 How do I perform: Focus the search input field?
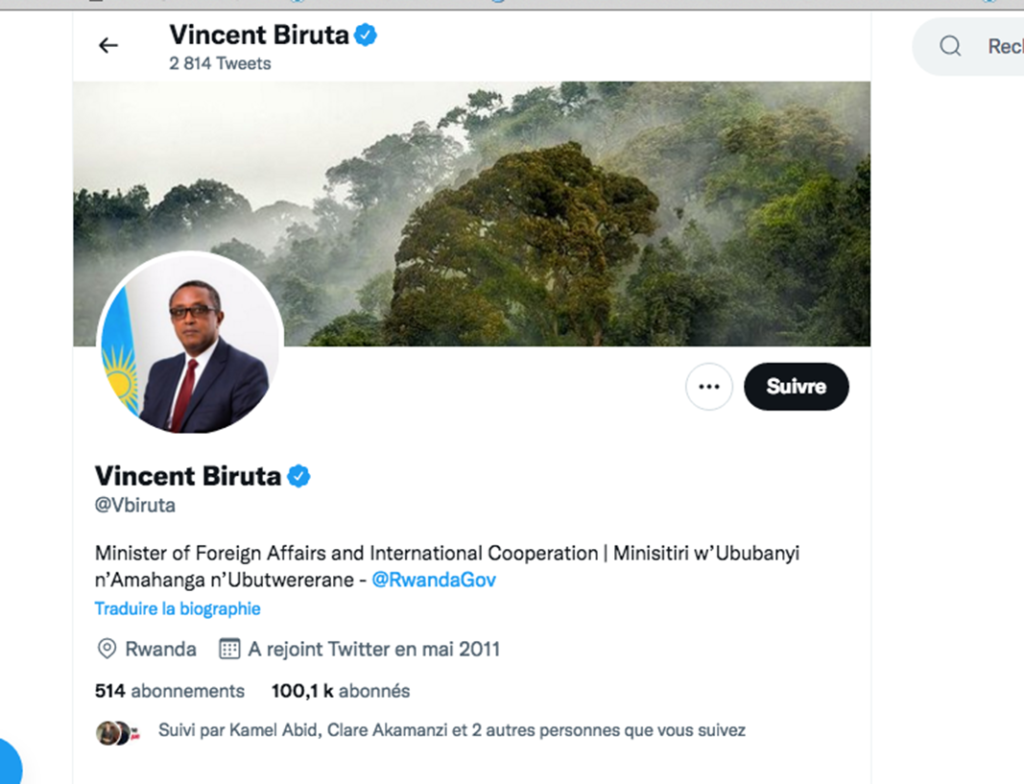coord(1000,46)
